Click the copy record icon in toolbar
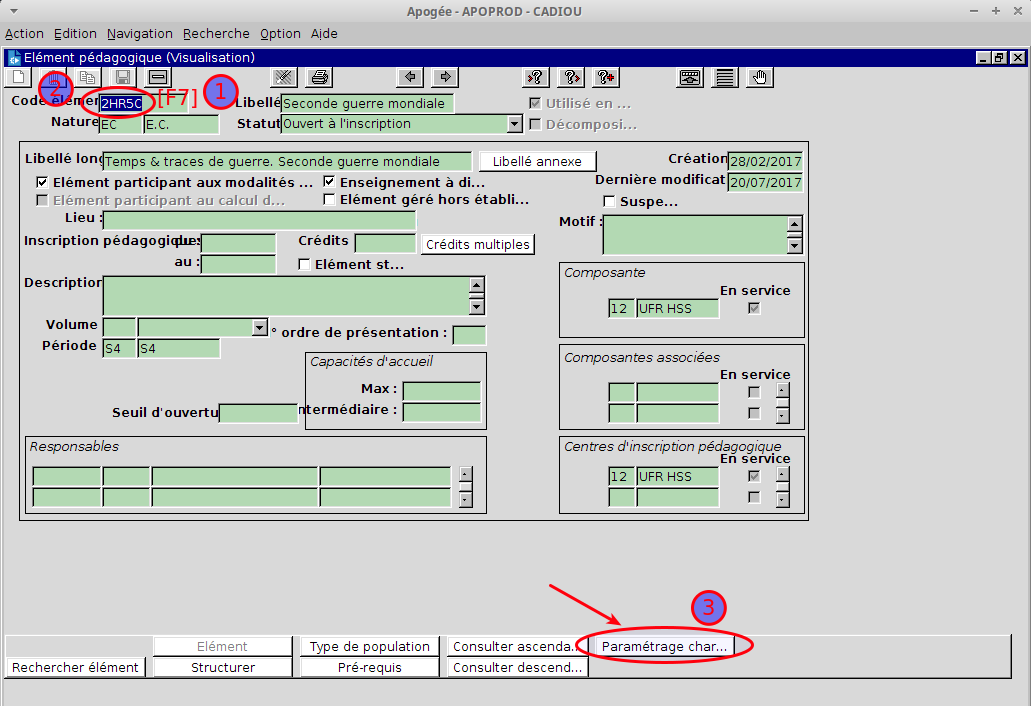1031x706 pixels. pos(87,78)
